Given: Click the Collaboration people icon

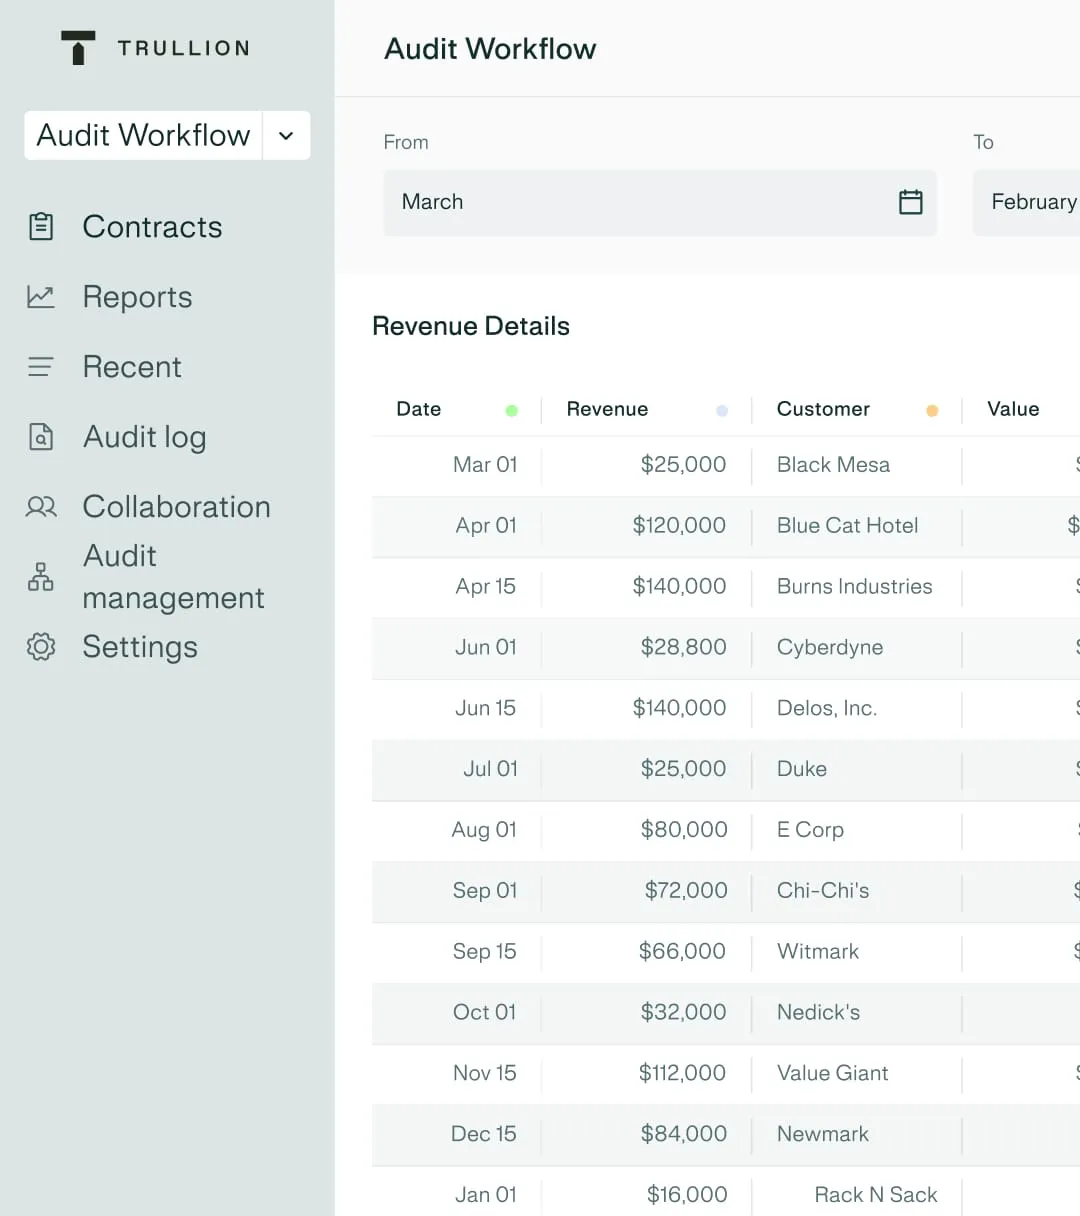Looking at the screenshot, I should (41, 507).
